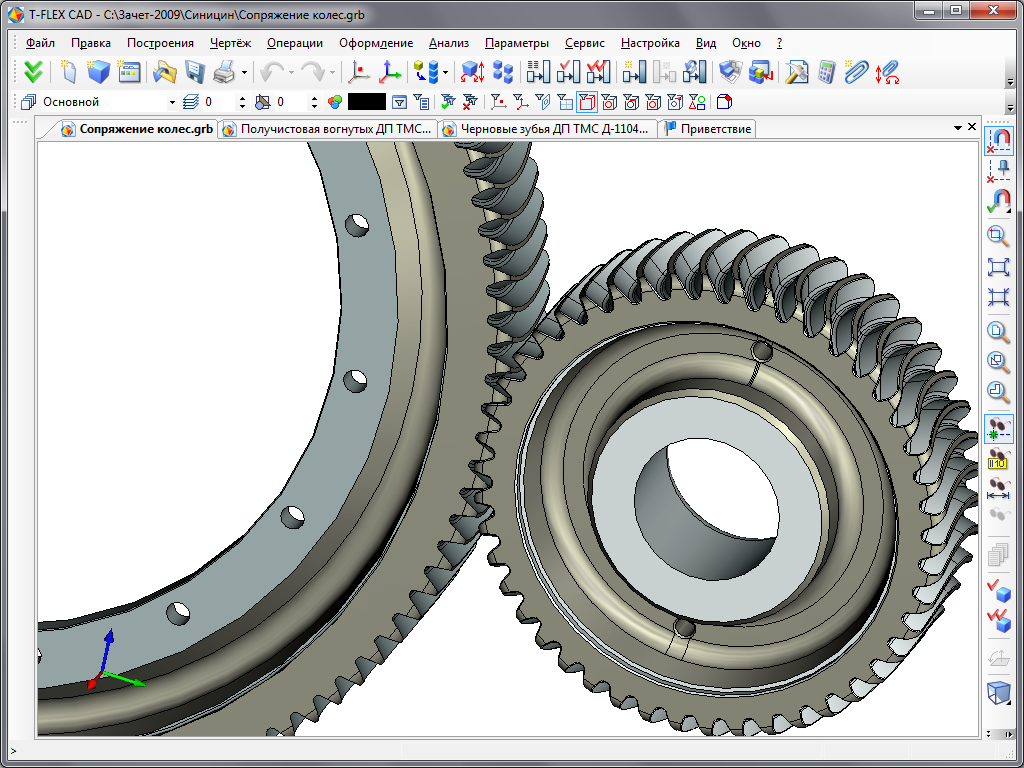1024x768 pixels.
Task: Expand the right toolbar overflow chevron
Action: (x=989, y=734)
